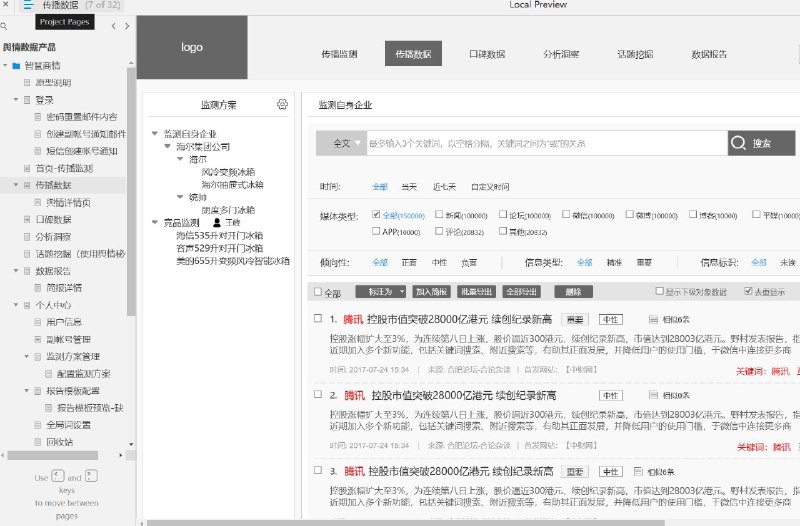Uncheck the 全部(150000) media type checkbox
The height and width of the screenshot is (526, 800).
coord(376,214)
